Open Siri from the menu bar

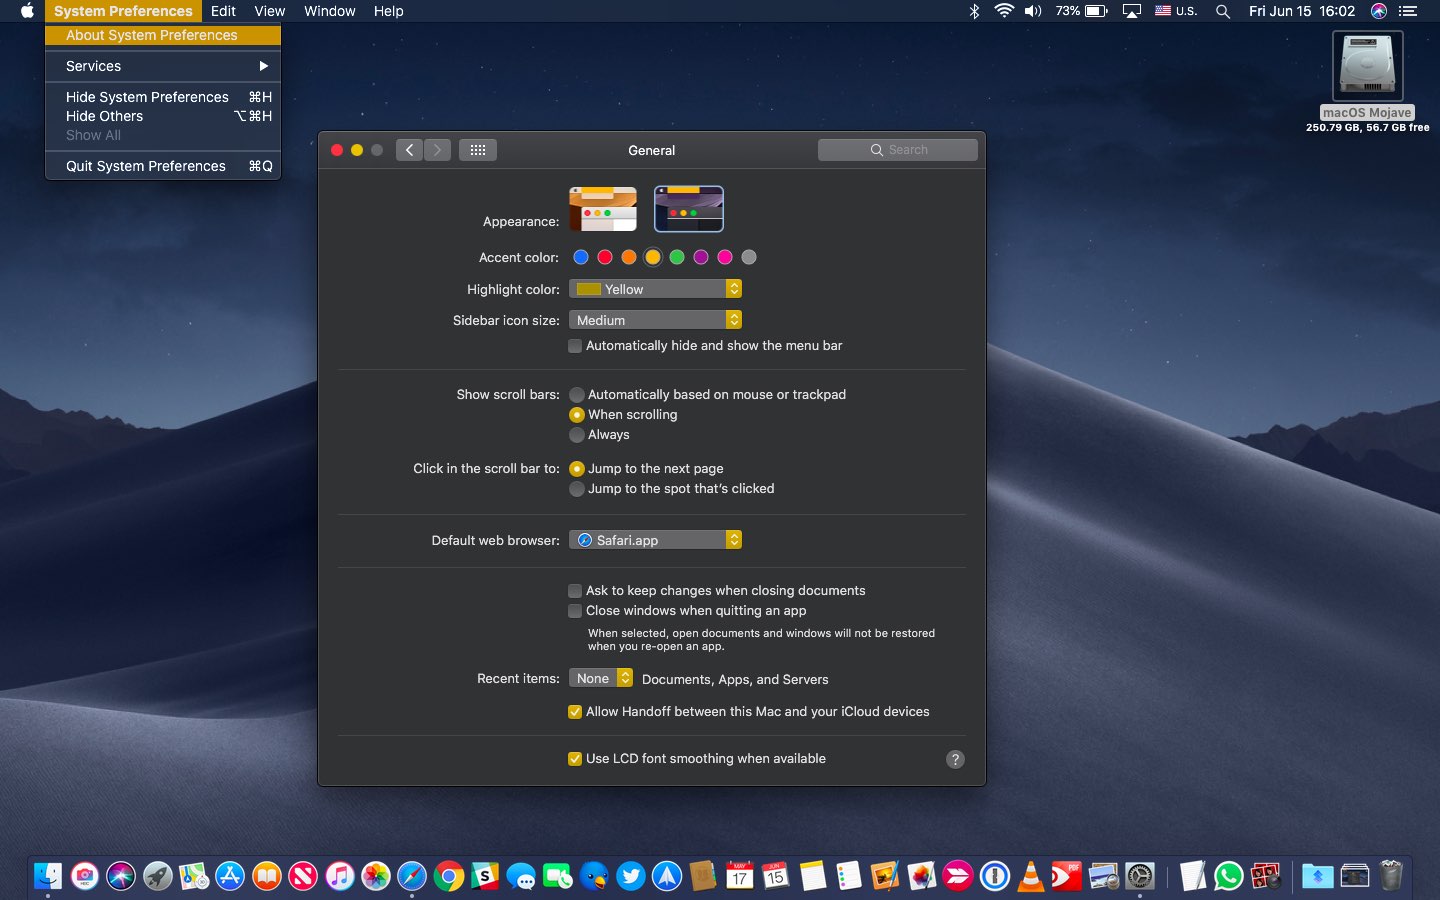click(1379, 11)
